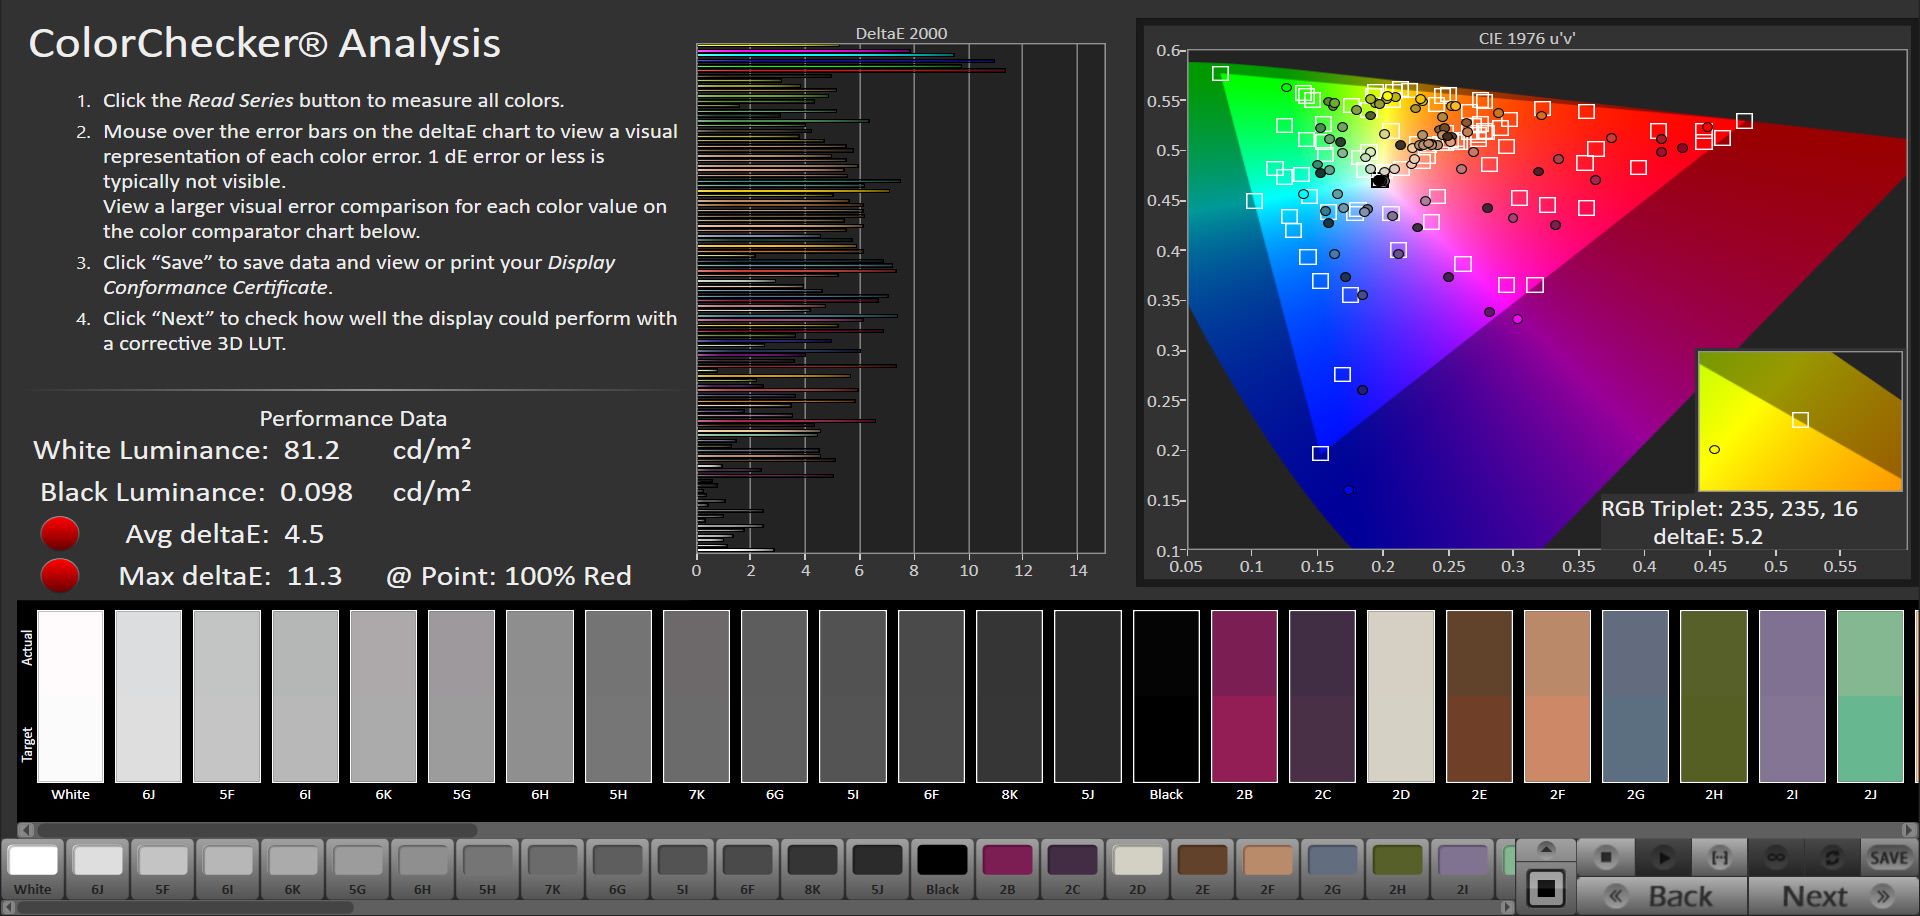Select the 2D beige swatch in bottom strip

coord(1138,869)
